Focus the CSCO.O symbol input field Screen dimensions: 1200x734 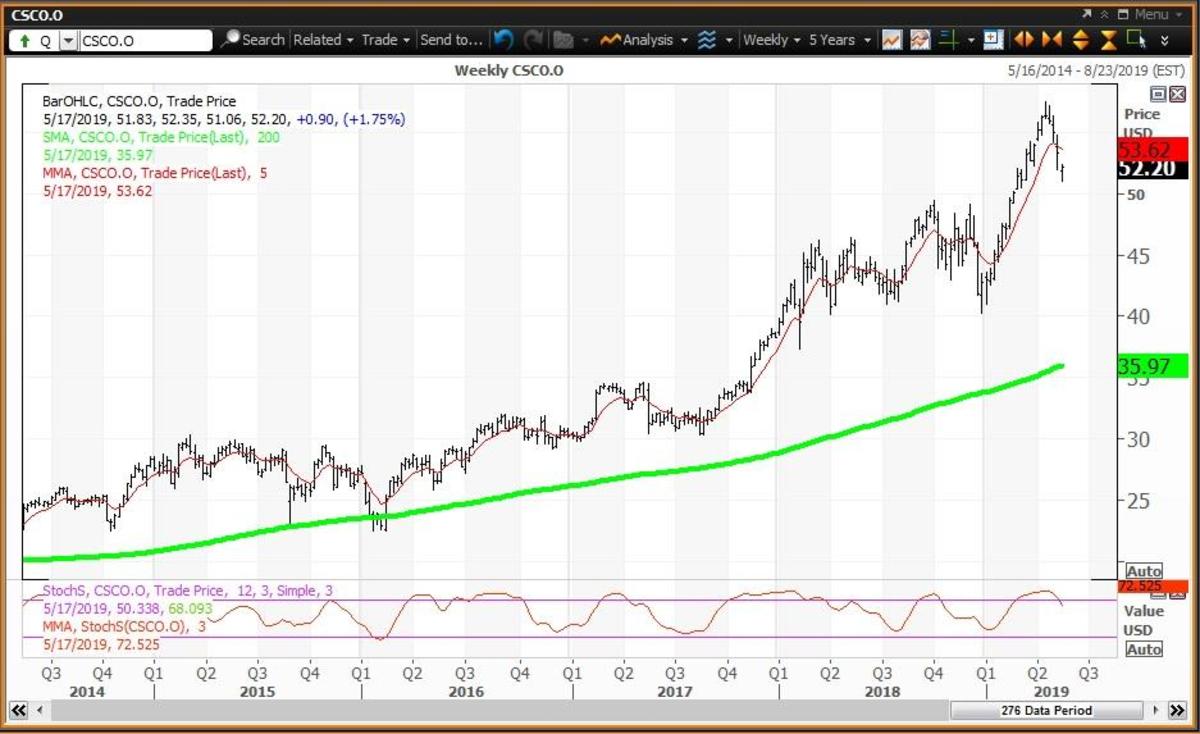point(145,41)
